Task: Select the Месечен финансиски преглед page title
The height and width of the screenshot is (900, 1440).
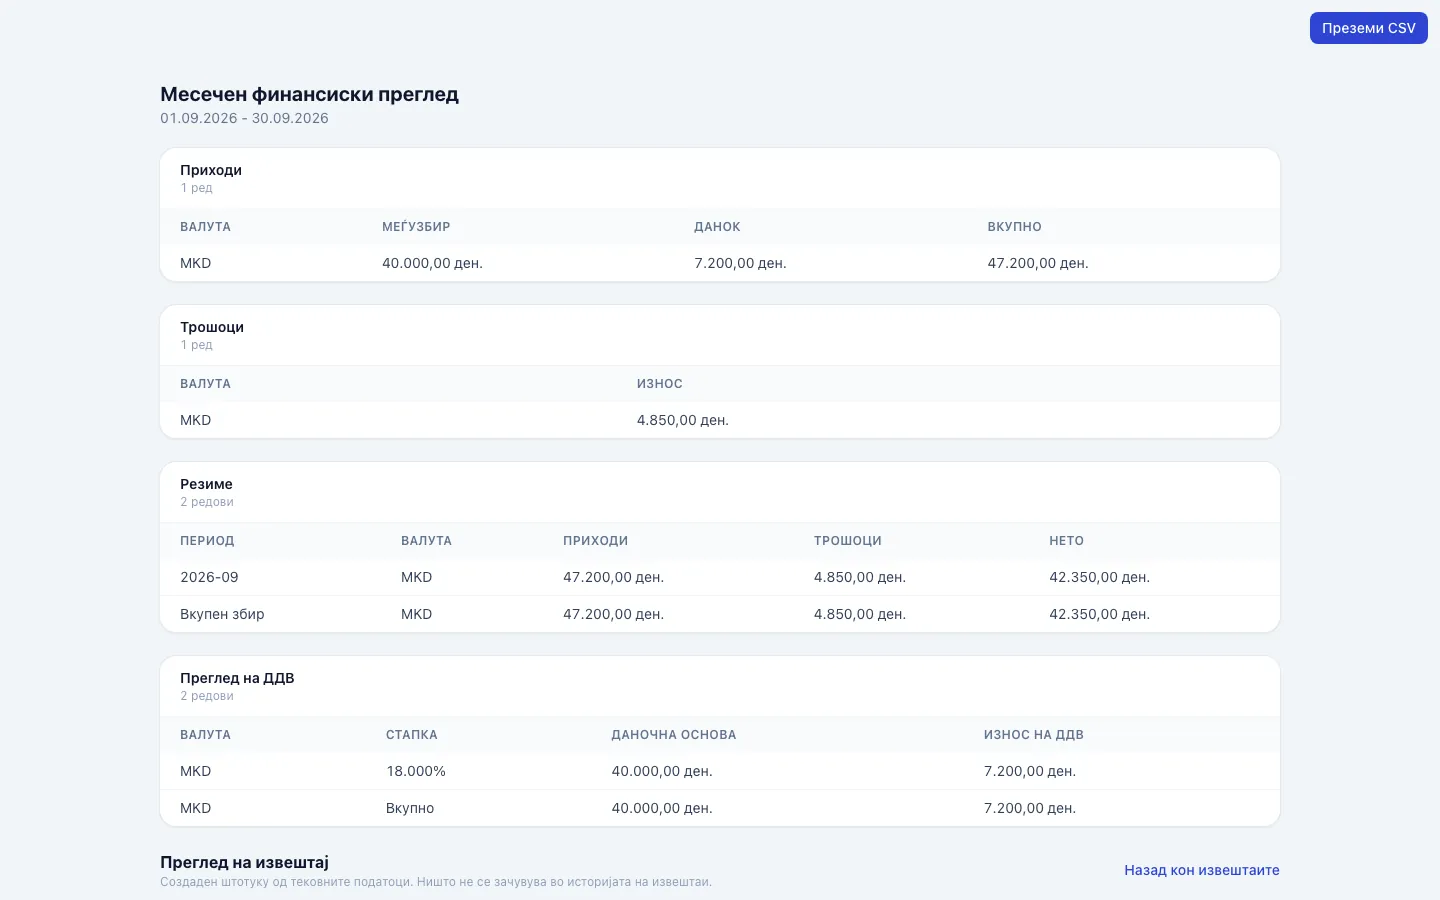Action: 309,94
